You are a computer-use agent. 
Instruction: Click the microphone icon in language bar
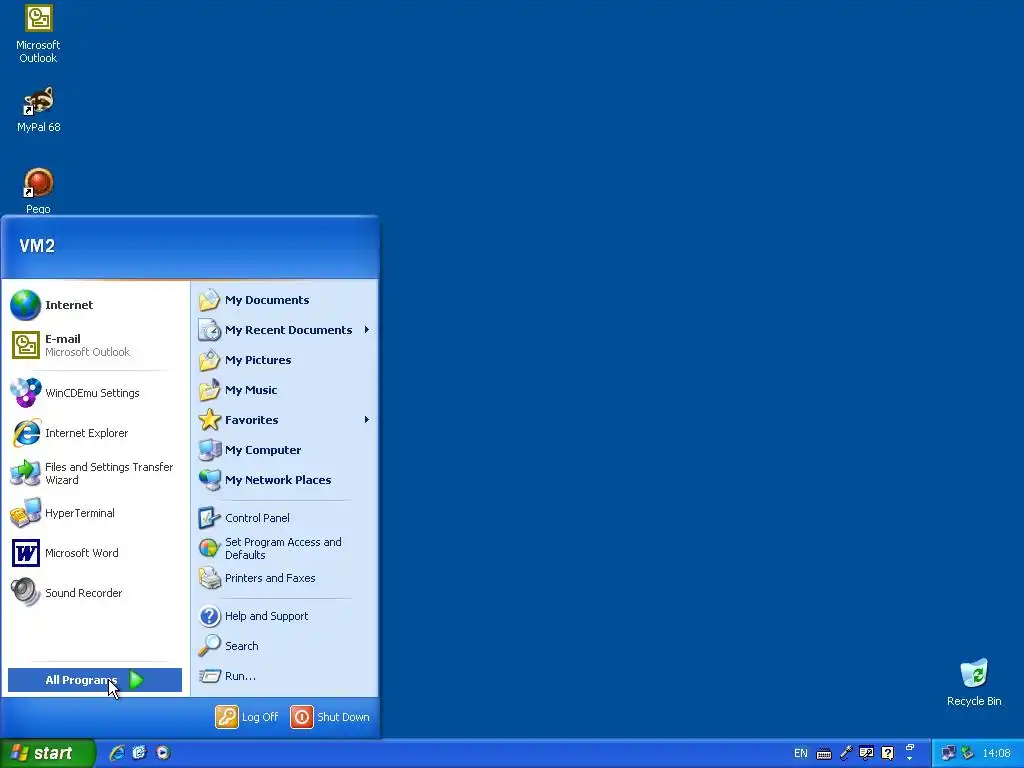point(846,754)
